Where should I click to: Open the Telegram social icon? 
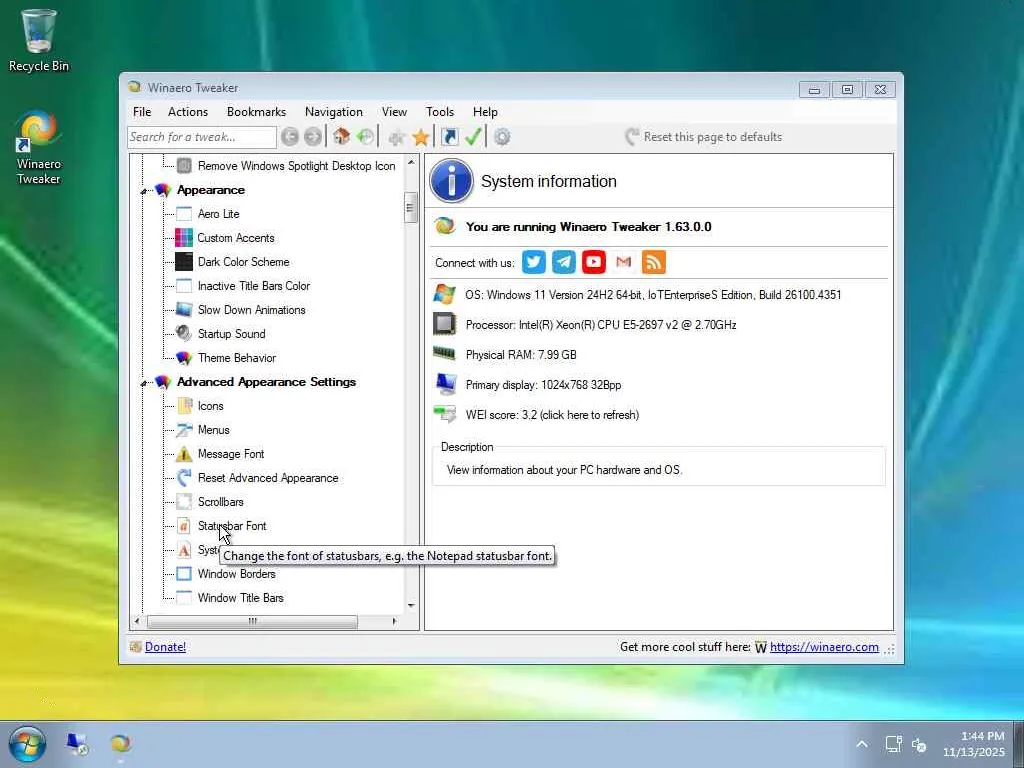(564, 263)
